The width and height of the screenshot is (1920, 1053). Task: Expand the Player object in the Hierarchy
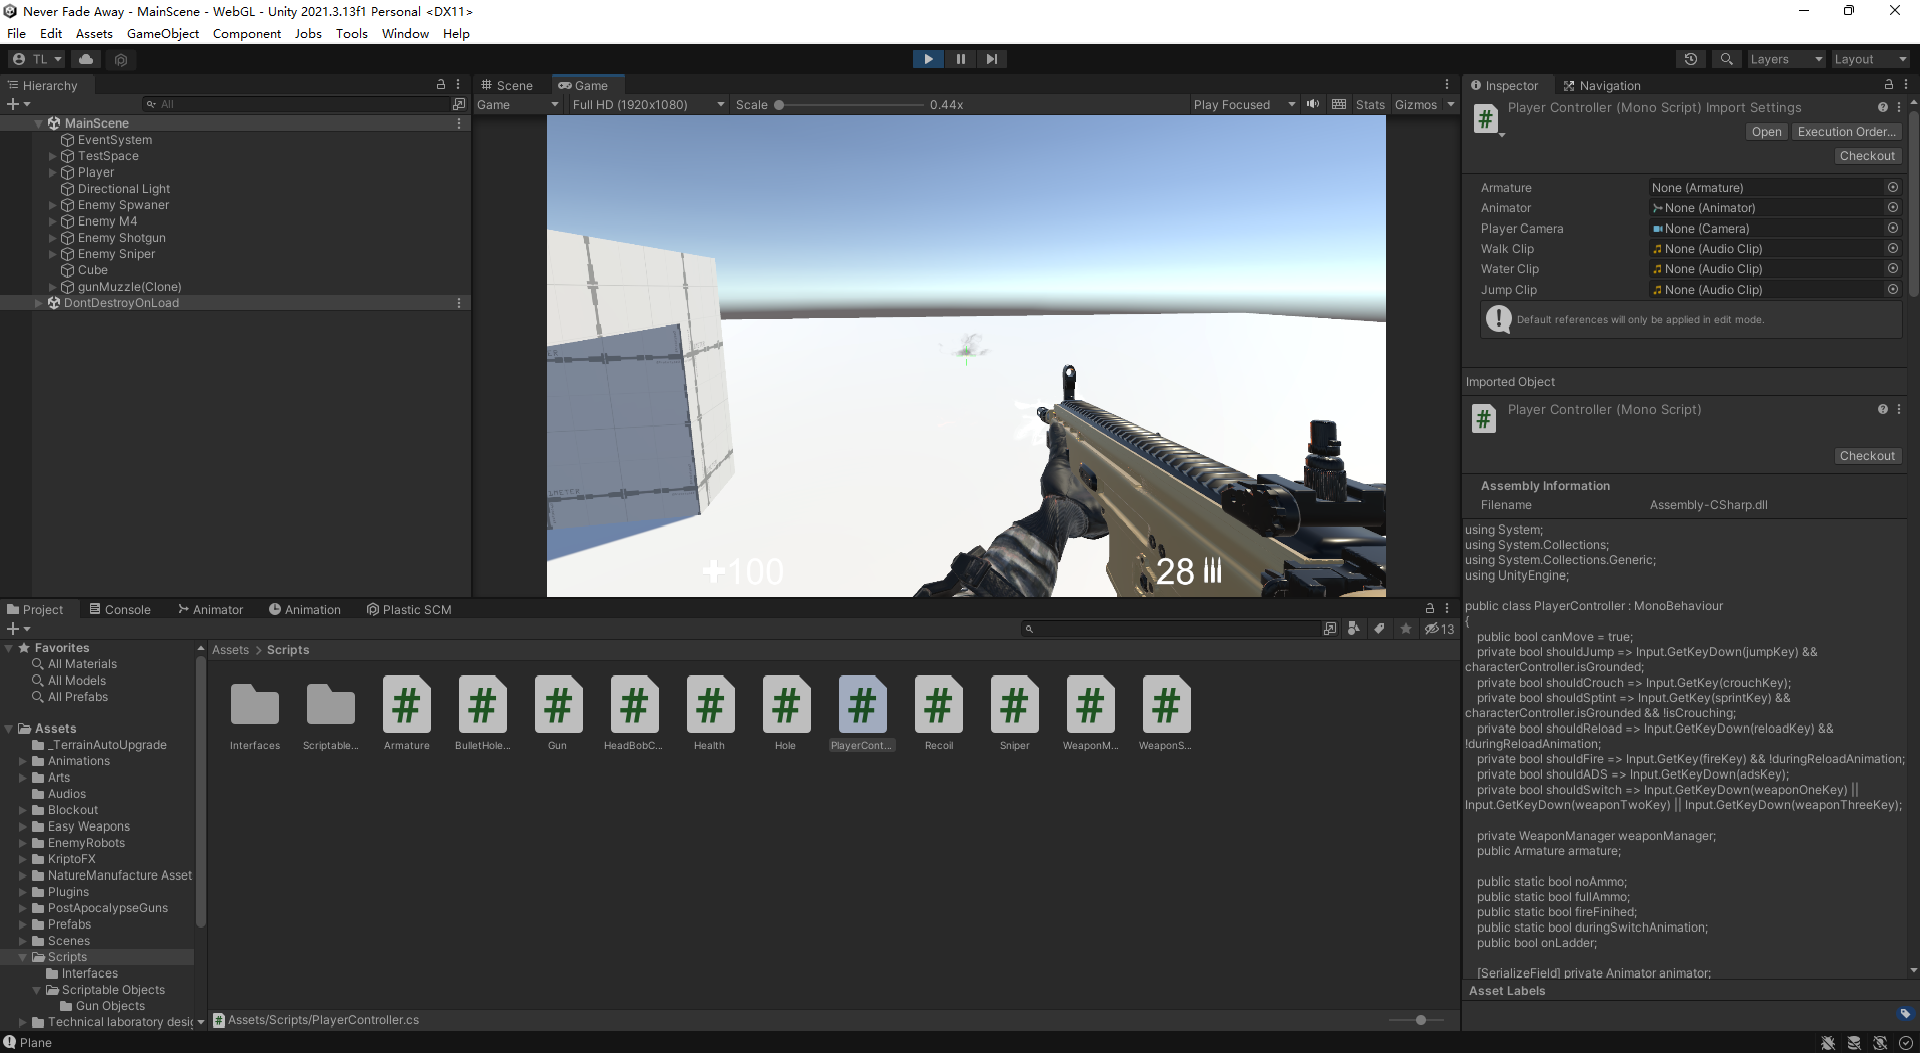tap(53, 172)
